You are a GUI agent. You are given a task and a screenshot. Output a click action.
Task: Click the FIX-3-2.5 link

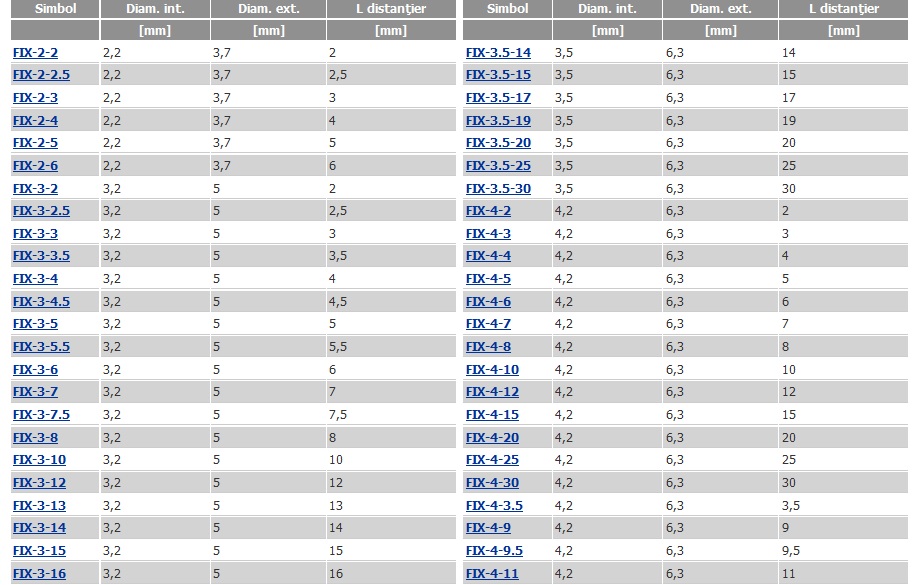[41, 211]
